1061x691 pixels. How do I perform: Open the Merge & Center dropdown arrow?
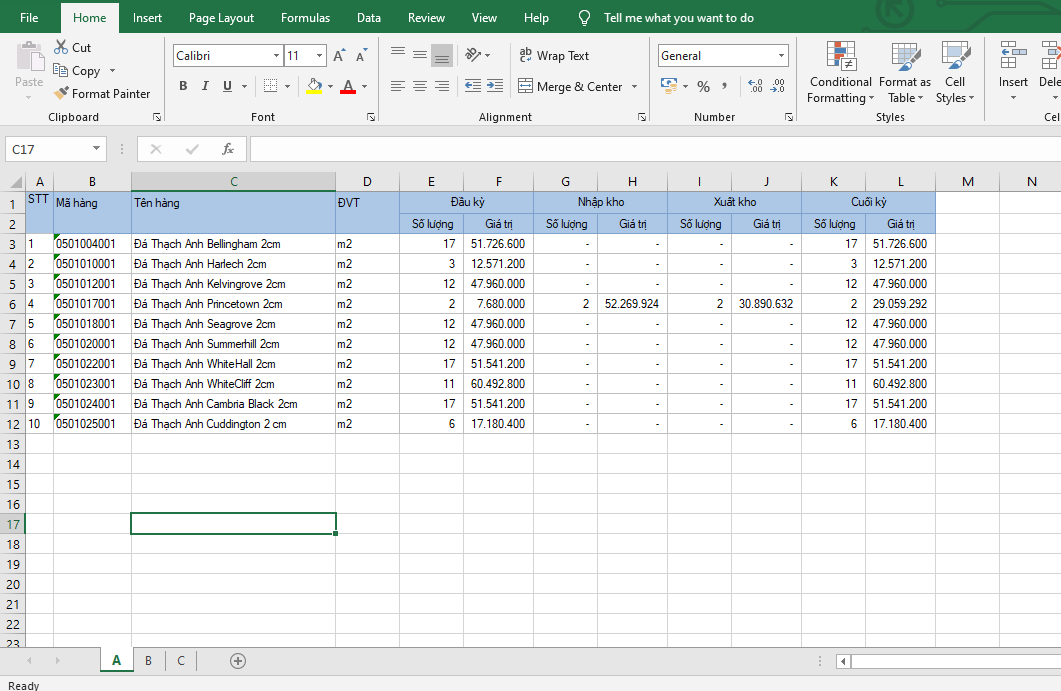[634, 87]
